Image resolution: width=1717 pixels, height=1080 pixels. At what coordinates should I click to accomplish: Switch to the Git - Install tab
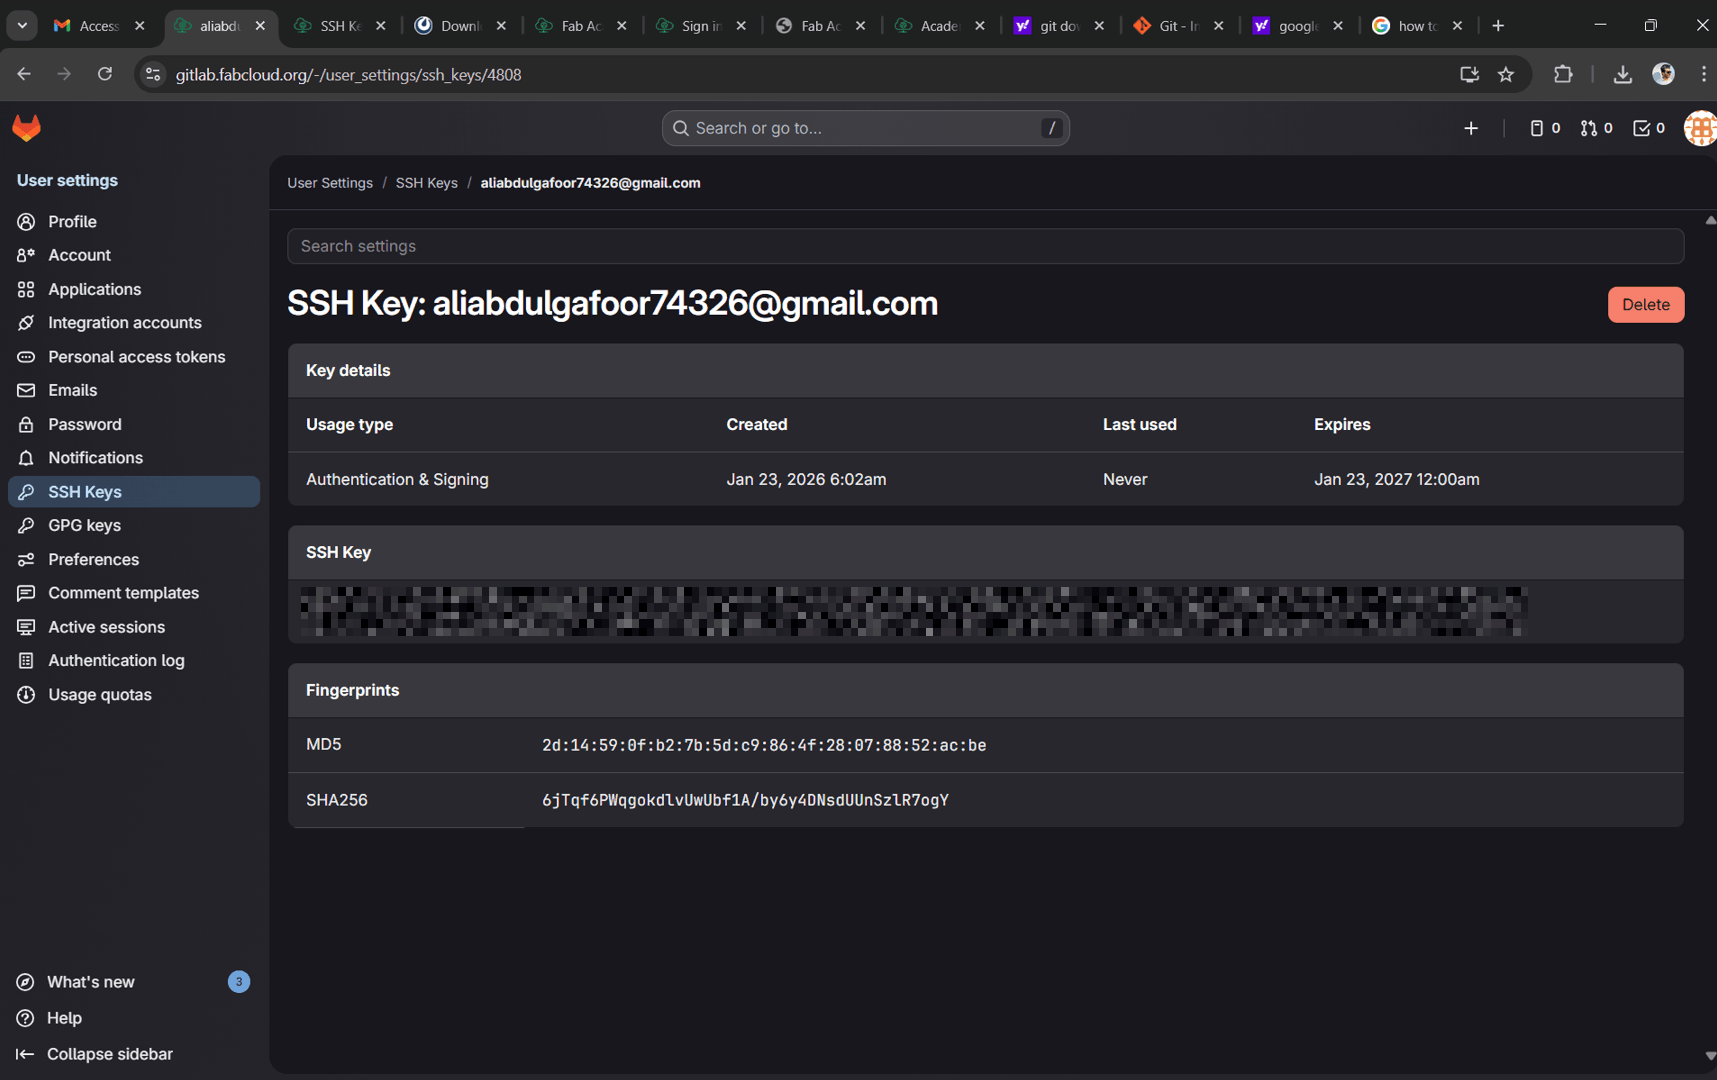pyautogui.click(x=1179, y=26)
